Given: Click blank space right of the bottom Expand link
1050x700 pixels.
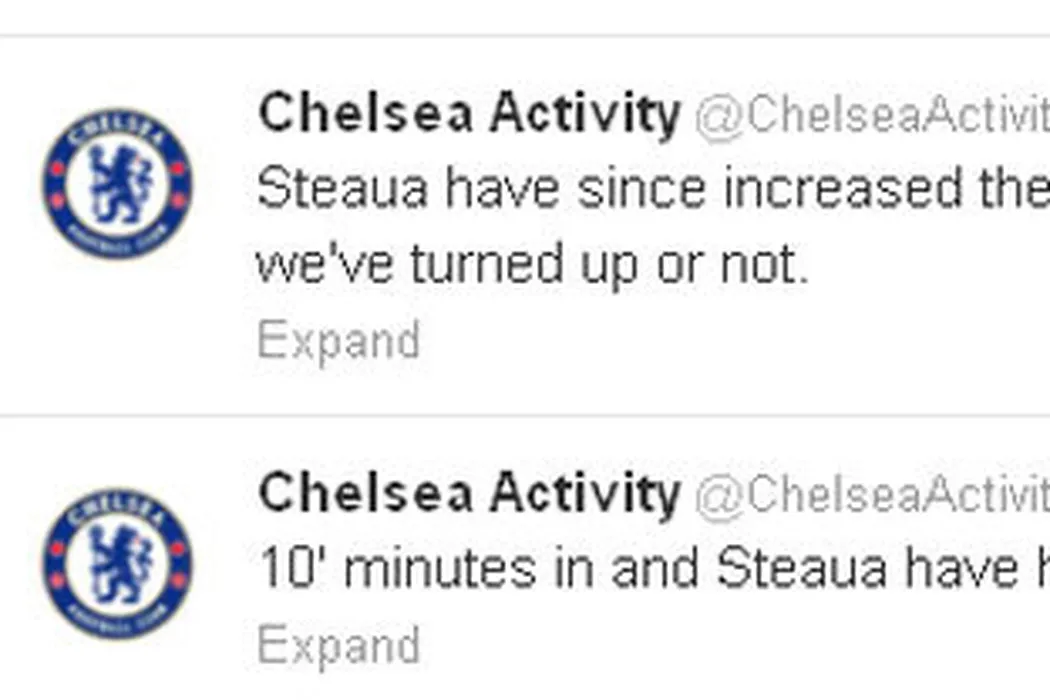Looking at the screenshot, I should pyautogui.click(x=700, y=645).
